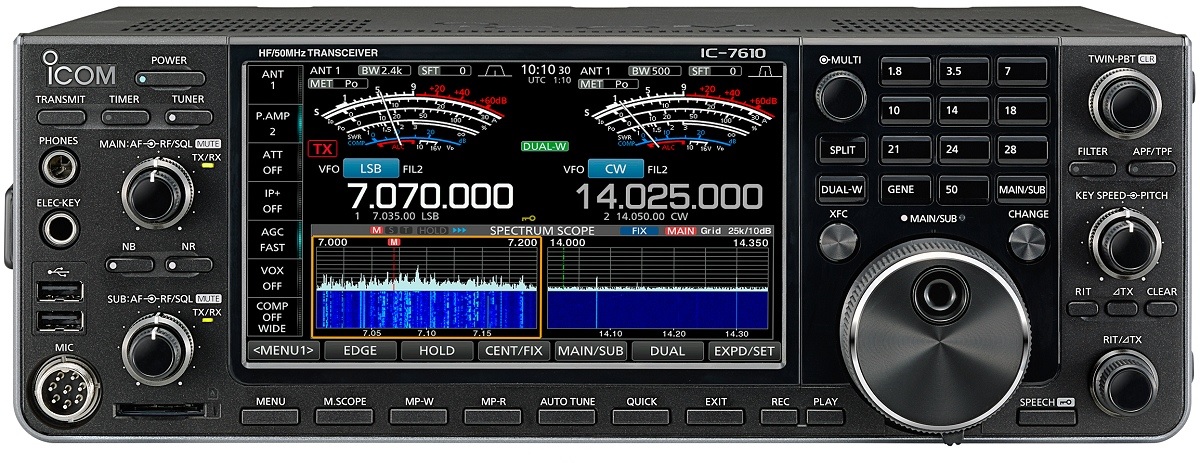The image size is (1200, 463).
Task: Select the 50 MHz band key
Action: pyautogui.click(x=962, y=189)
